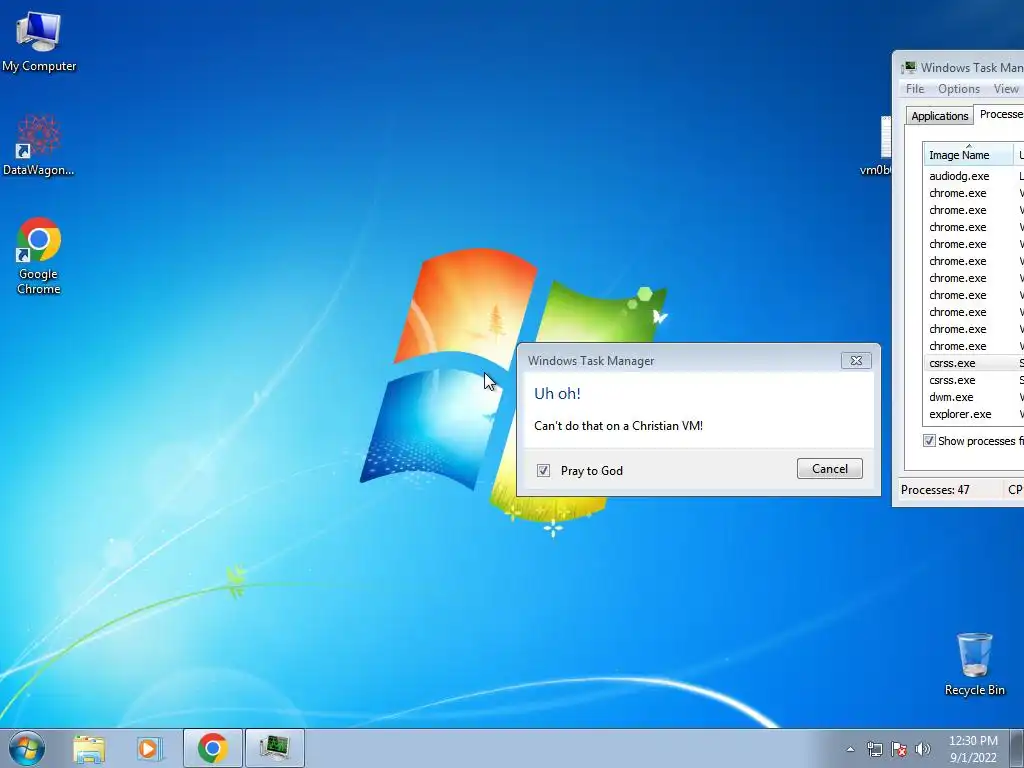Select the DataWagon desktop shortcut
This screenshot has height=768, width=1024.
click(x=39, y=145)
